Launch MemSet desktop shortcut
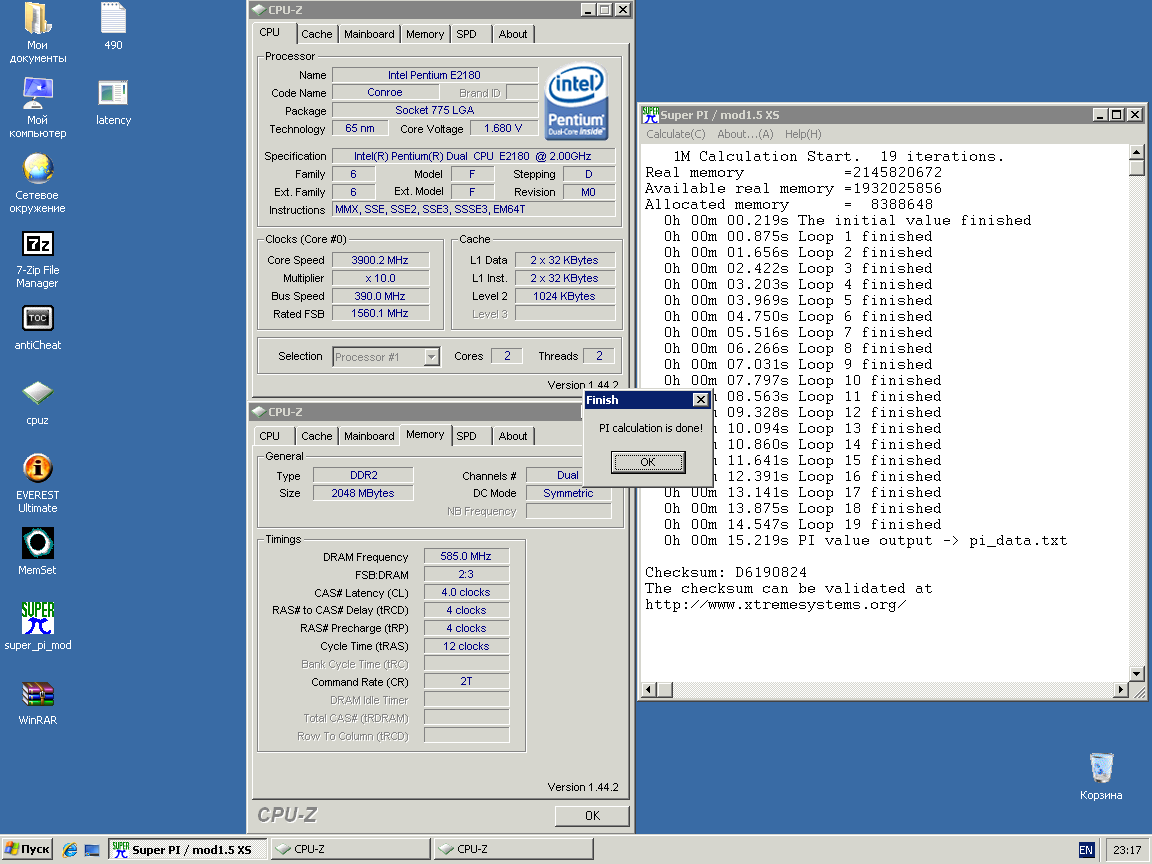Screen dimensions: 1152x864 [37, 551]
